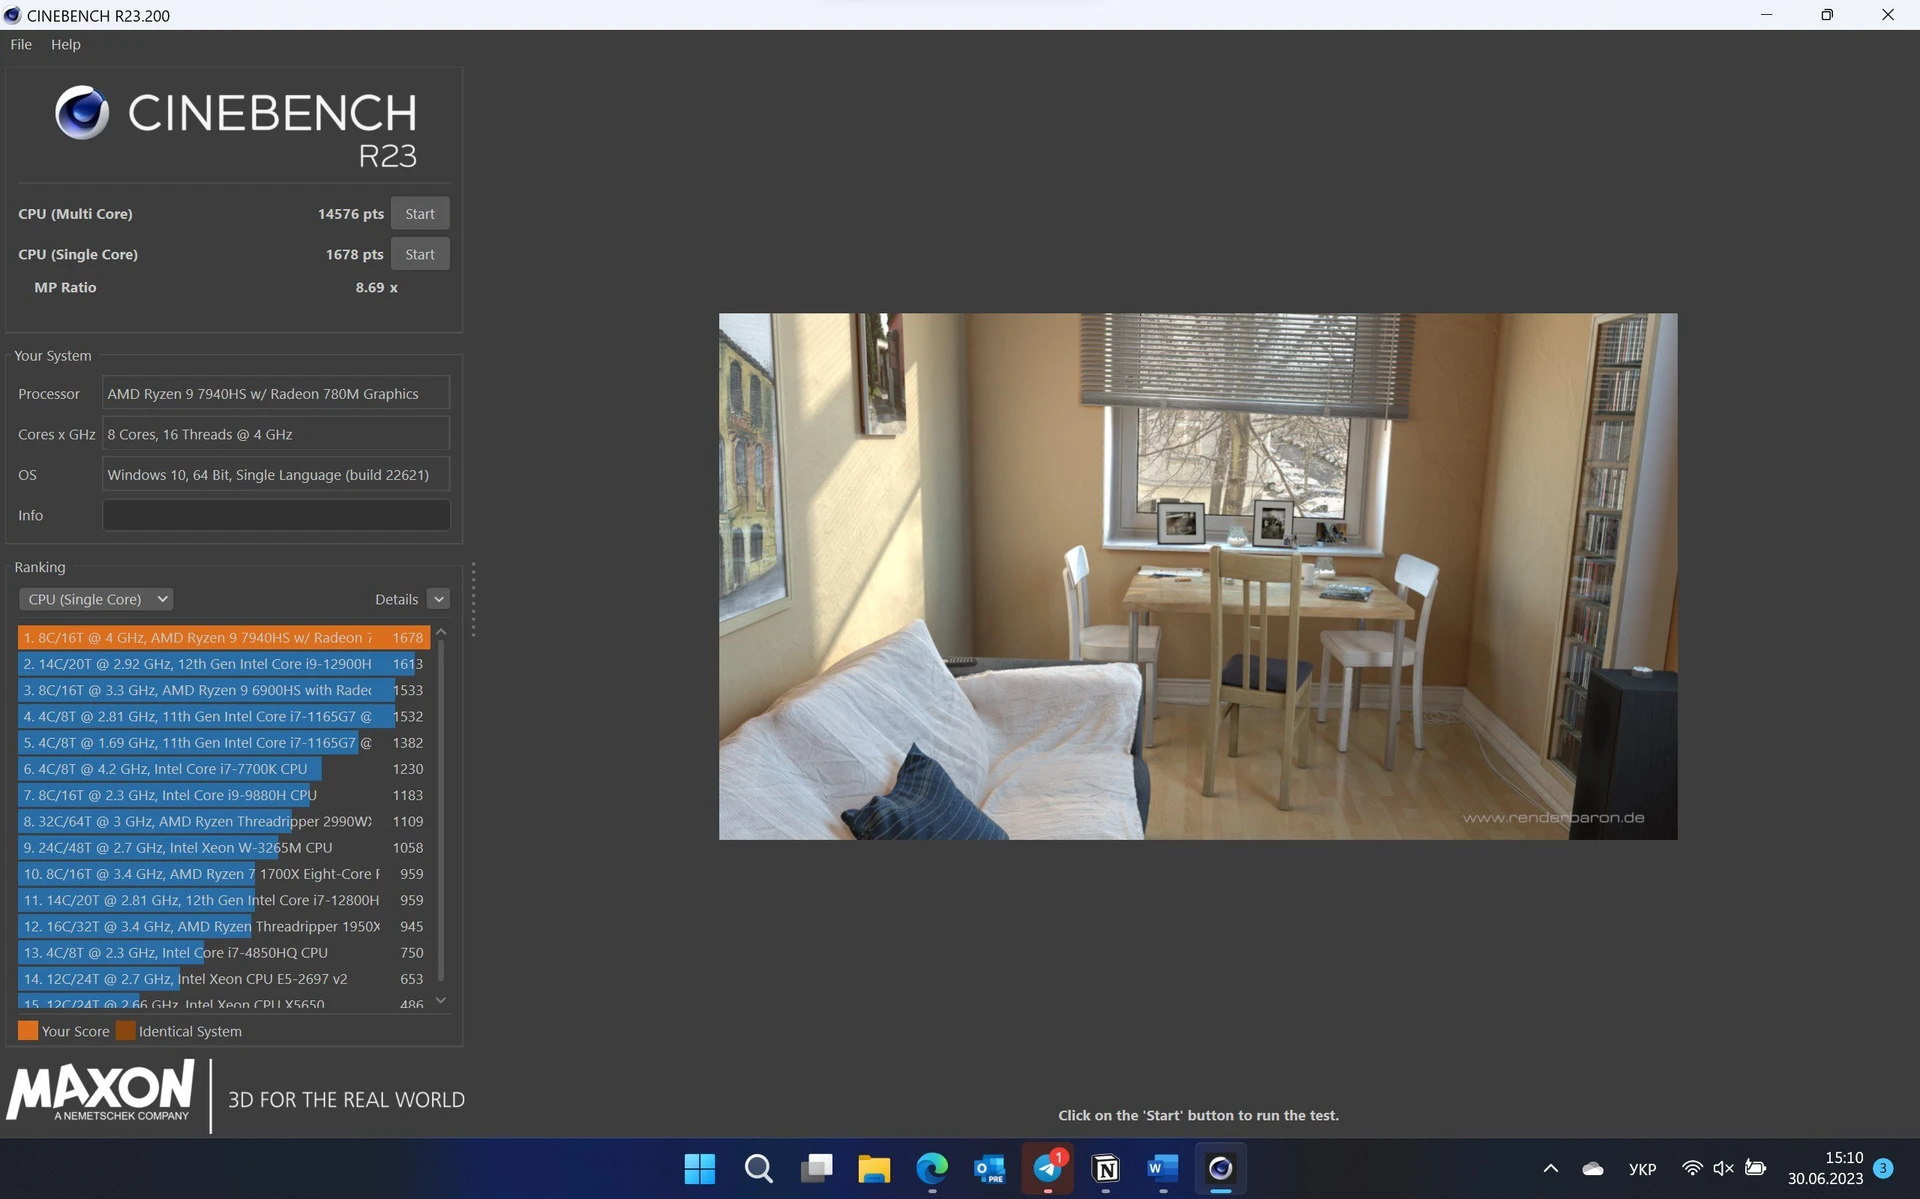Click the Identical System legend swatch
This screenshot has width=1920, height=1199.
click(125, 1031)
